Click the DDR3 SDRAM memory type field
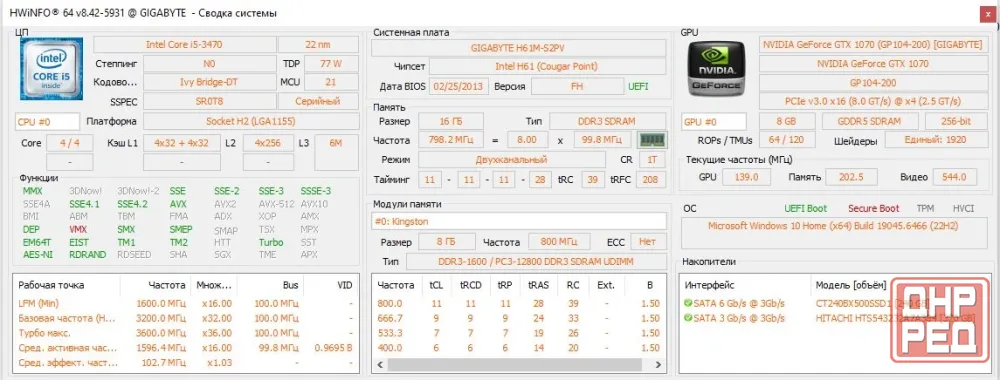This screenshot has height=380, width=1000. point(608,121)
